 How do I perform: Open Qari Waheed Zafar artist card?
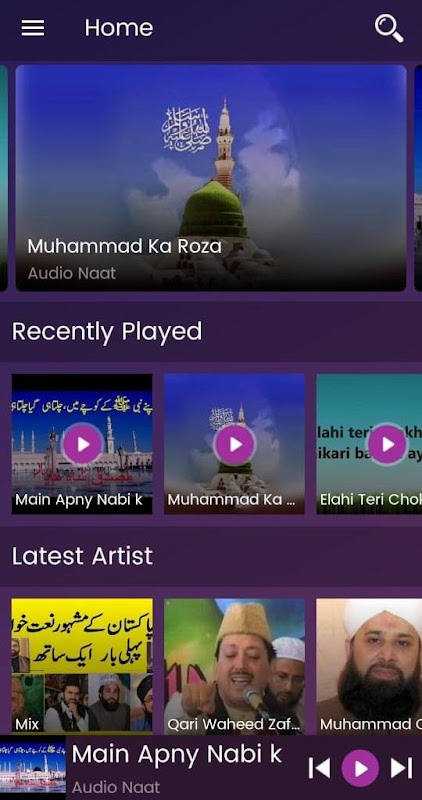tap(235, 666)
